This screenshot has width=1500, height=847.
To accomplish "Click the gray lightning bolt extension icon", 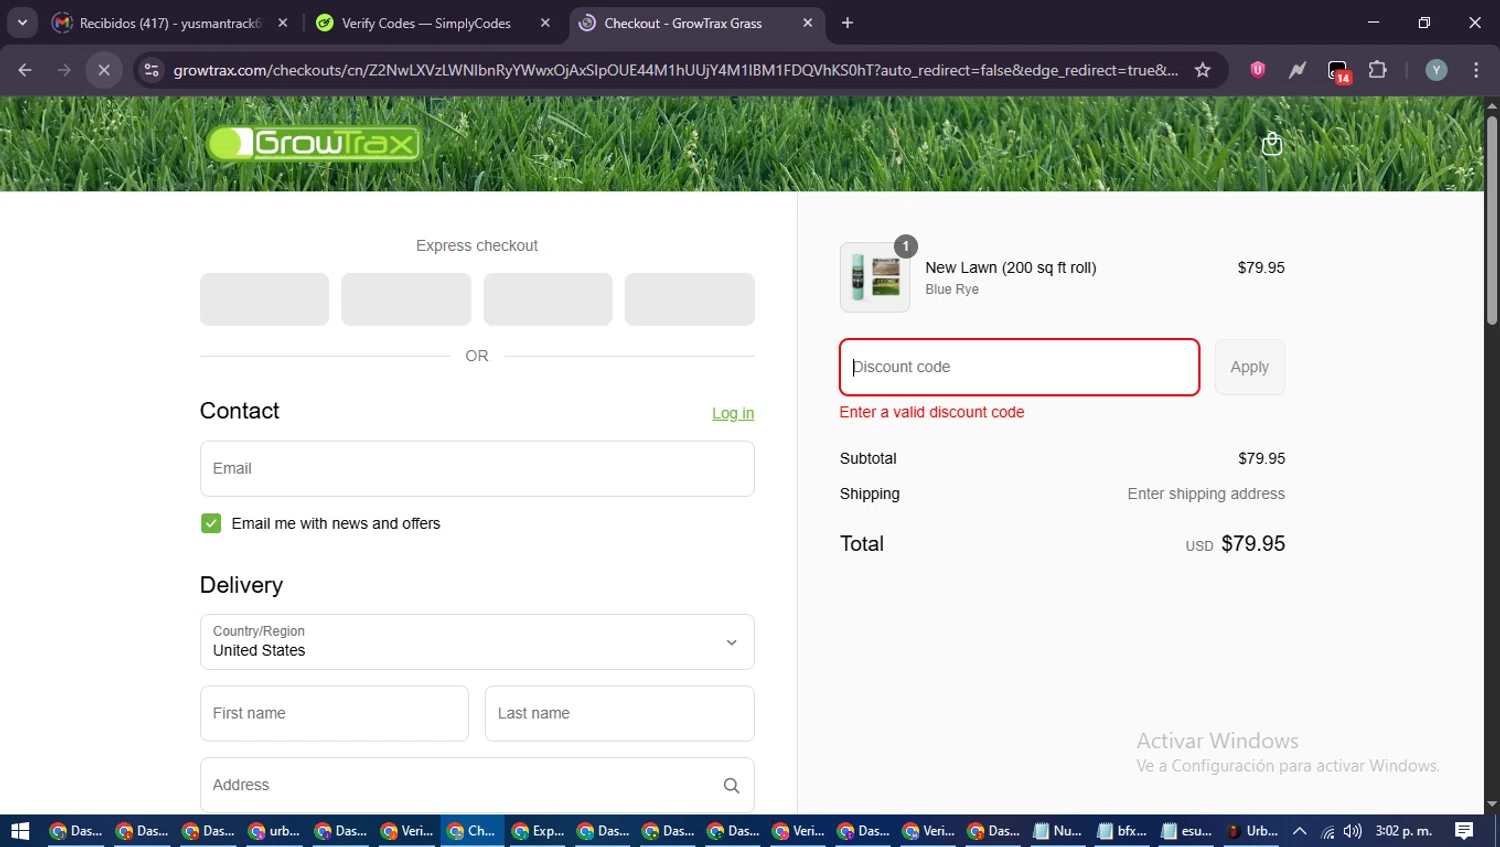I will click(1297, 70).
